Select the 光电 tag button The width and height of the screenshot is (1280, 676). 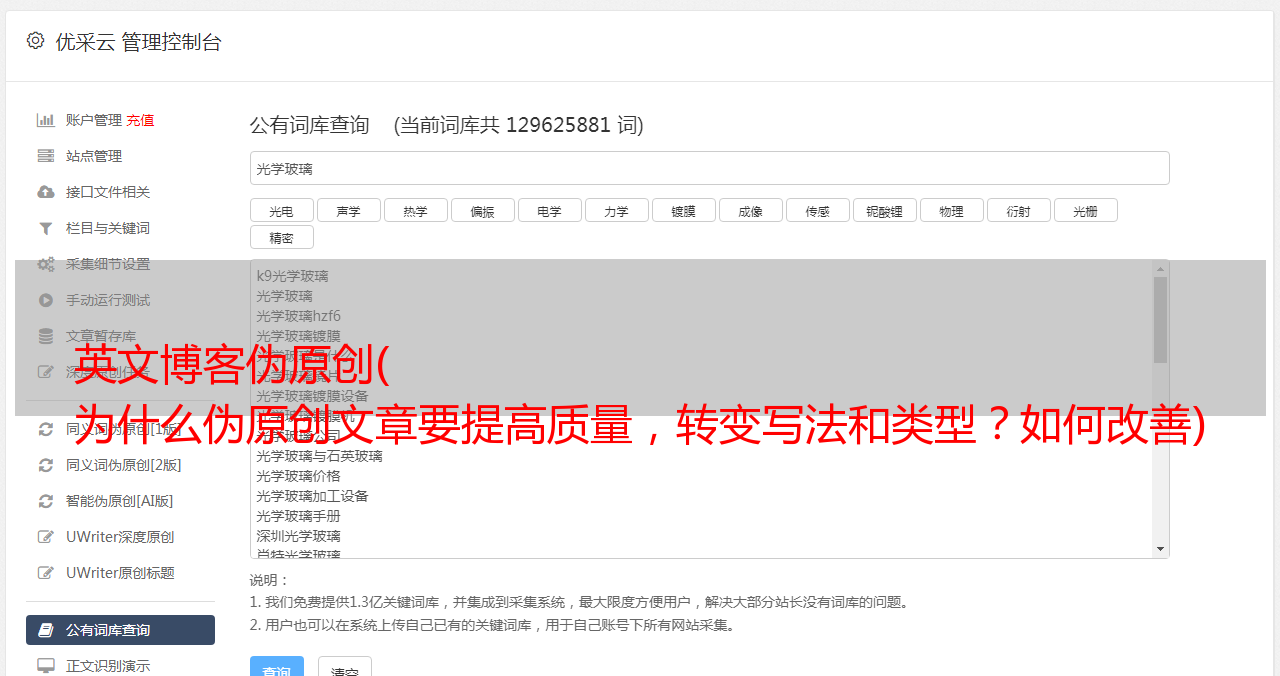tap(282, 210)
